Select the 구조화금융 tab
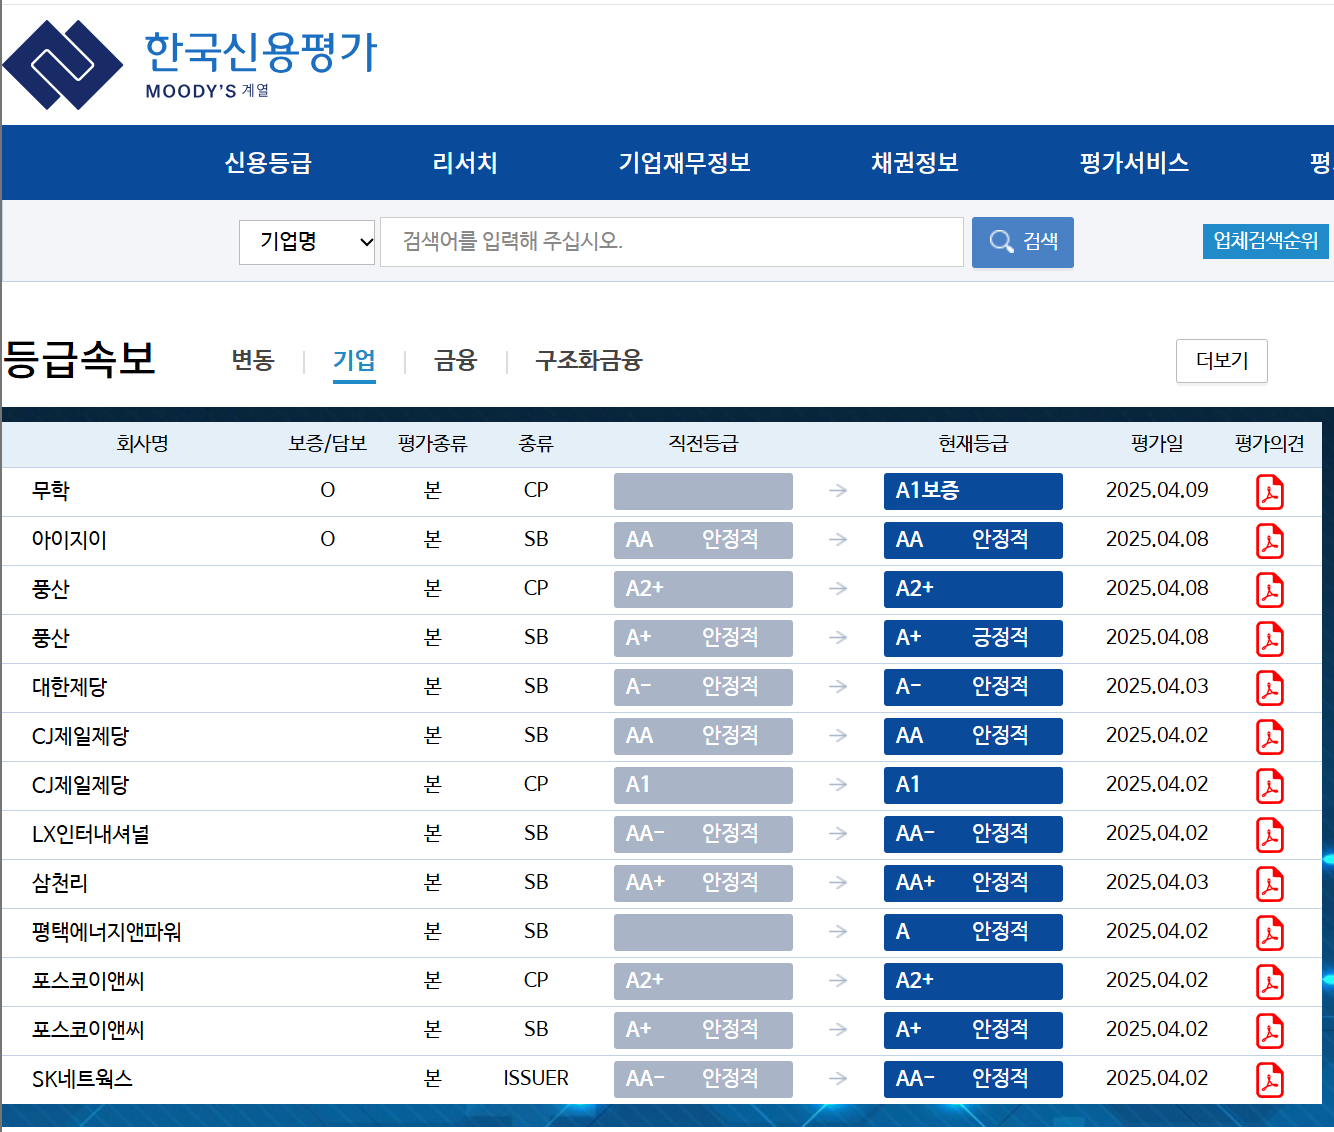Viewport: 1334px width, 1132px height. coord(588,362)
